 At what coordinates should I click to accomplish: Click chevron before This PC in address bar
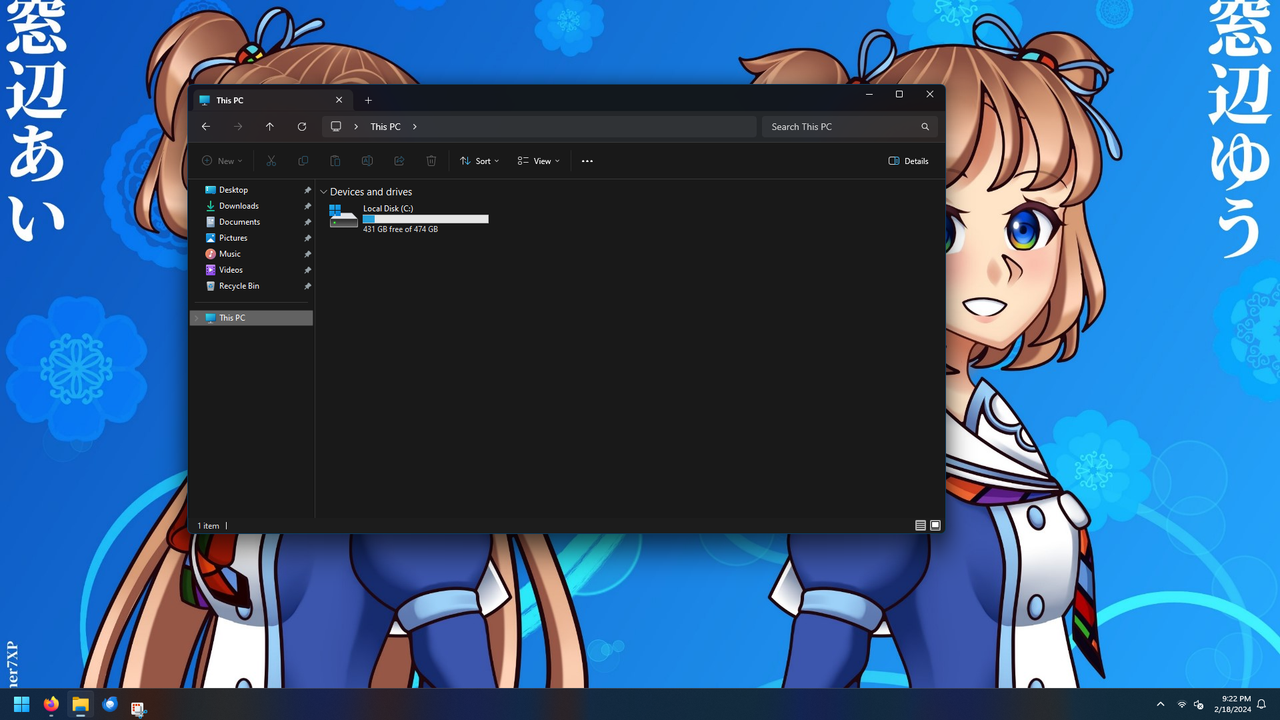[356, 127]
